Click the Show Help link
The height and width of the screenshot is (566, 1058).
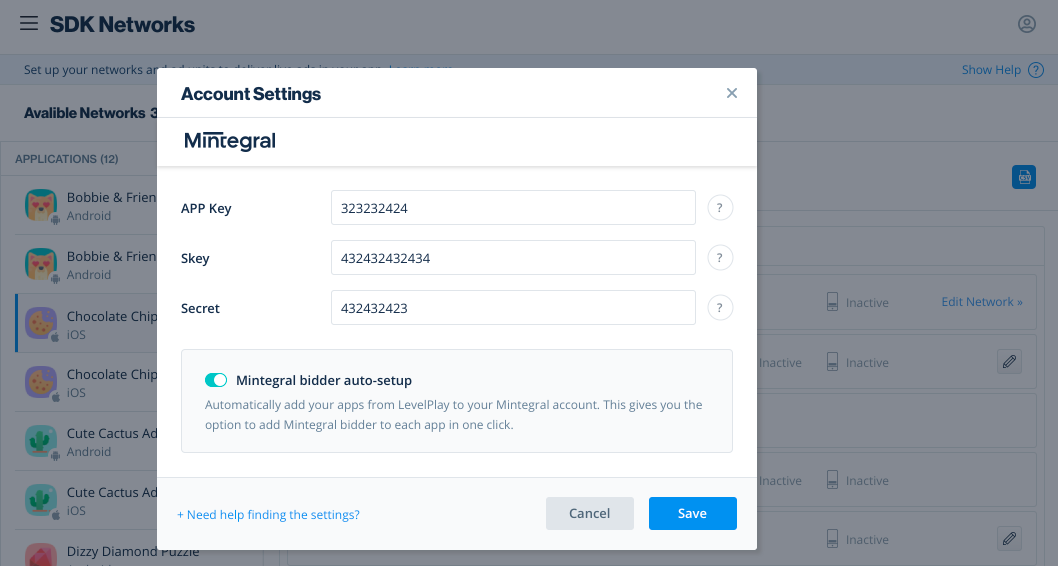[991, 70]
